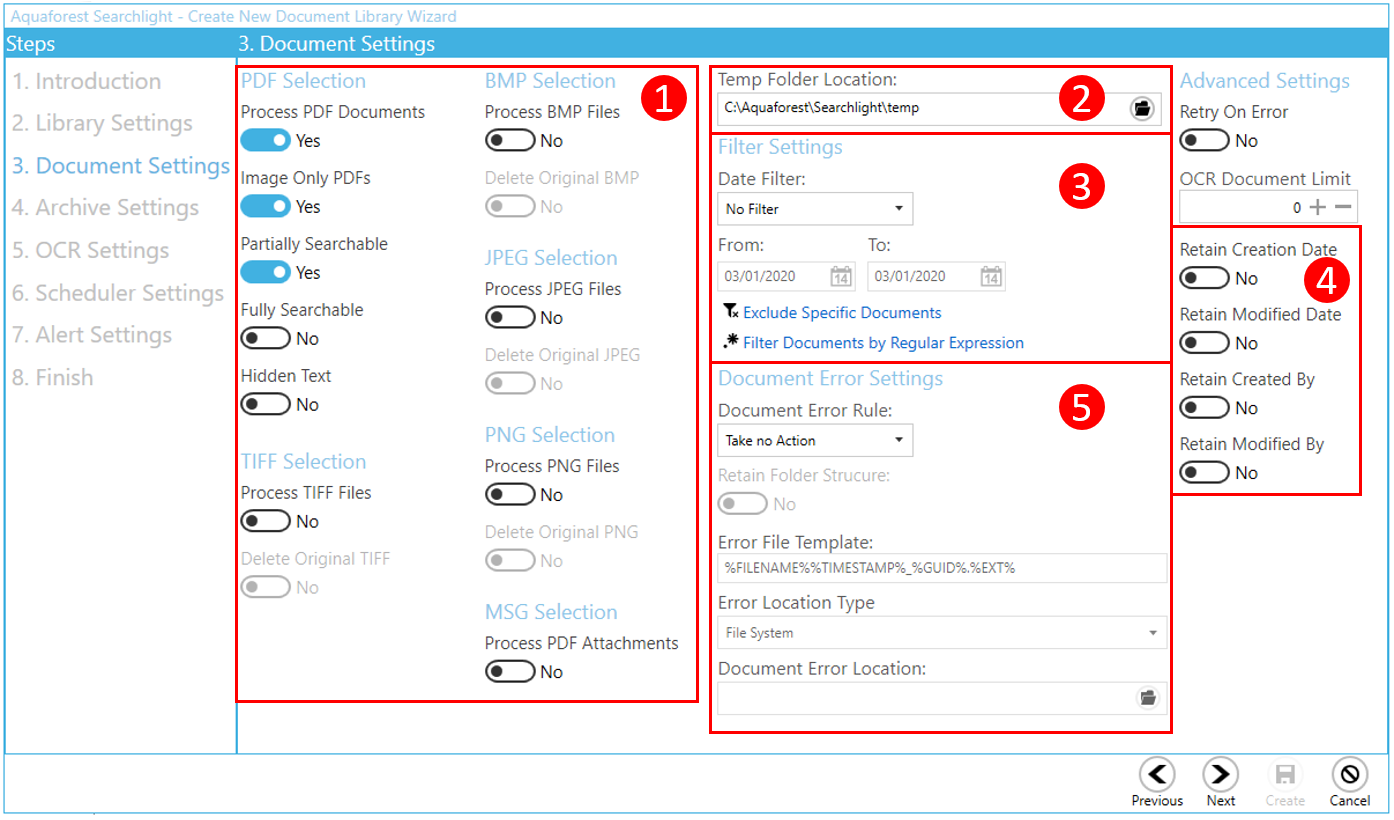Increase OCR Document Limit with plus
The width and height of the screenshot is (1394, 820).
click(x=1318, y=207)
